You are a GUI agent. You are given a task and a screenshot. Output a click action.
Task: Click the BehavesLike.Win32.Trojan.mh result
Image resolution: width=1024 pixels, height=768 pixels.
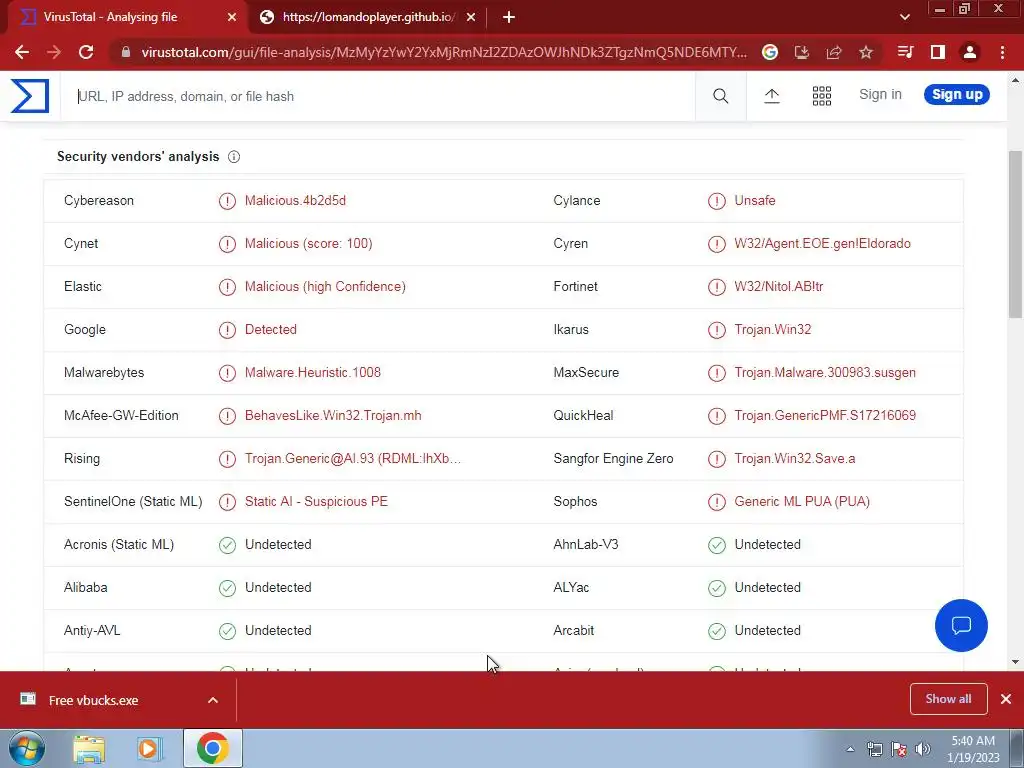pyautogui.click(x=333, y=415)
